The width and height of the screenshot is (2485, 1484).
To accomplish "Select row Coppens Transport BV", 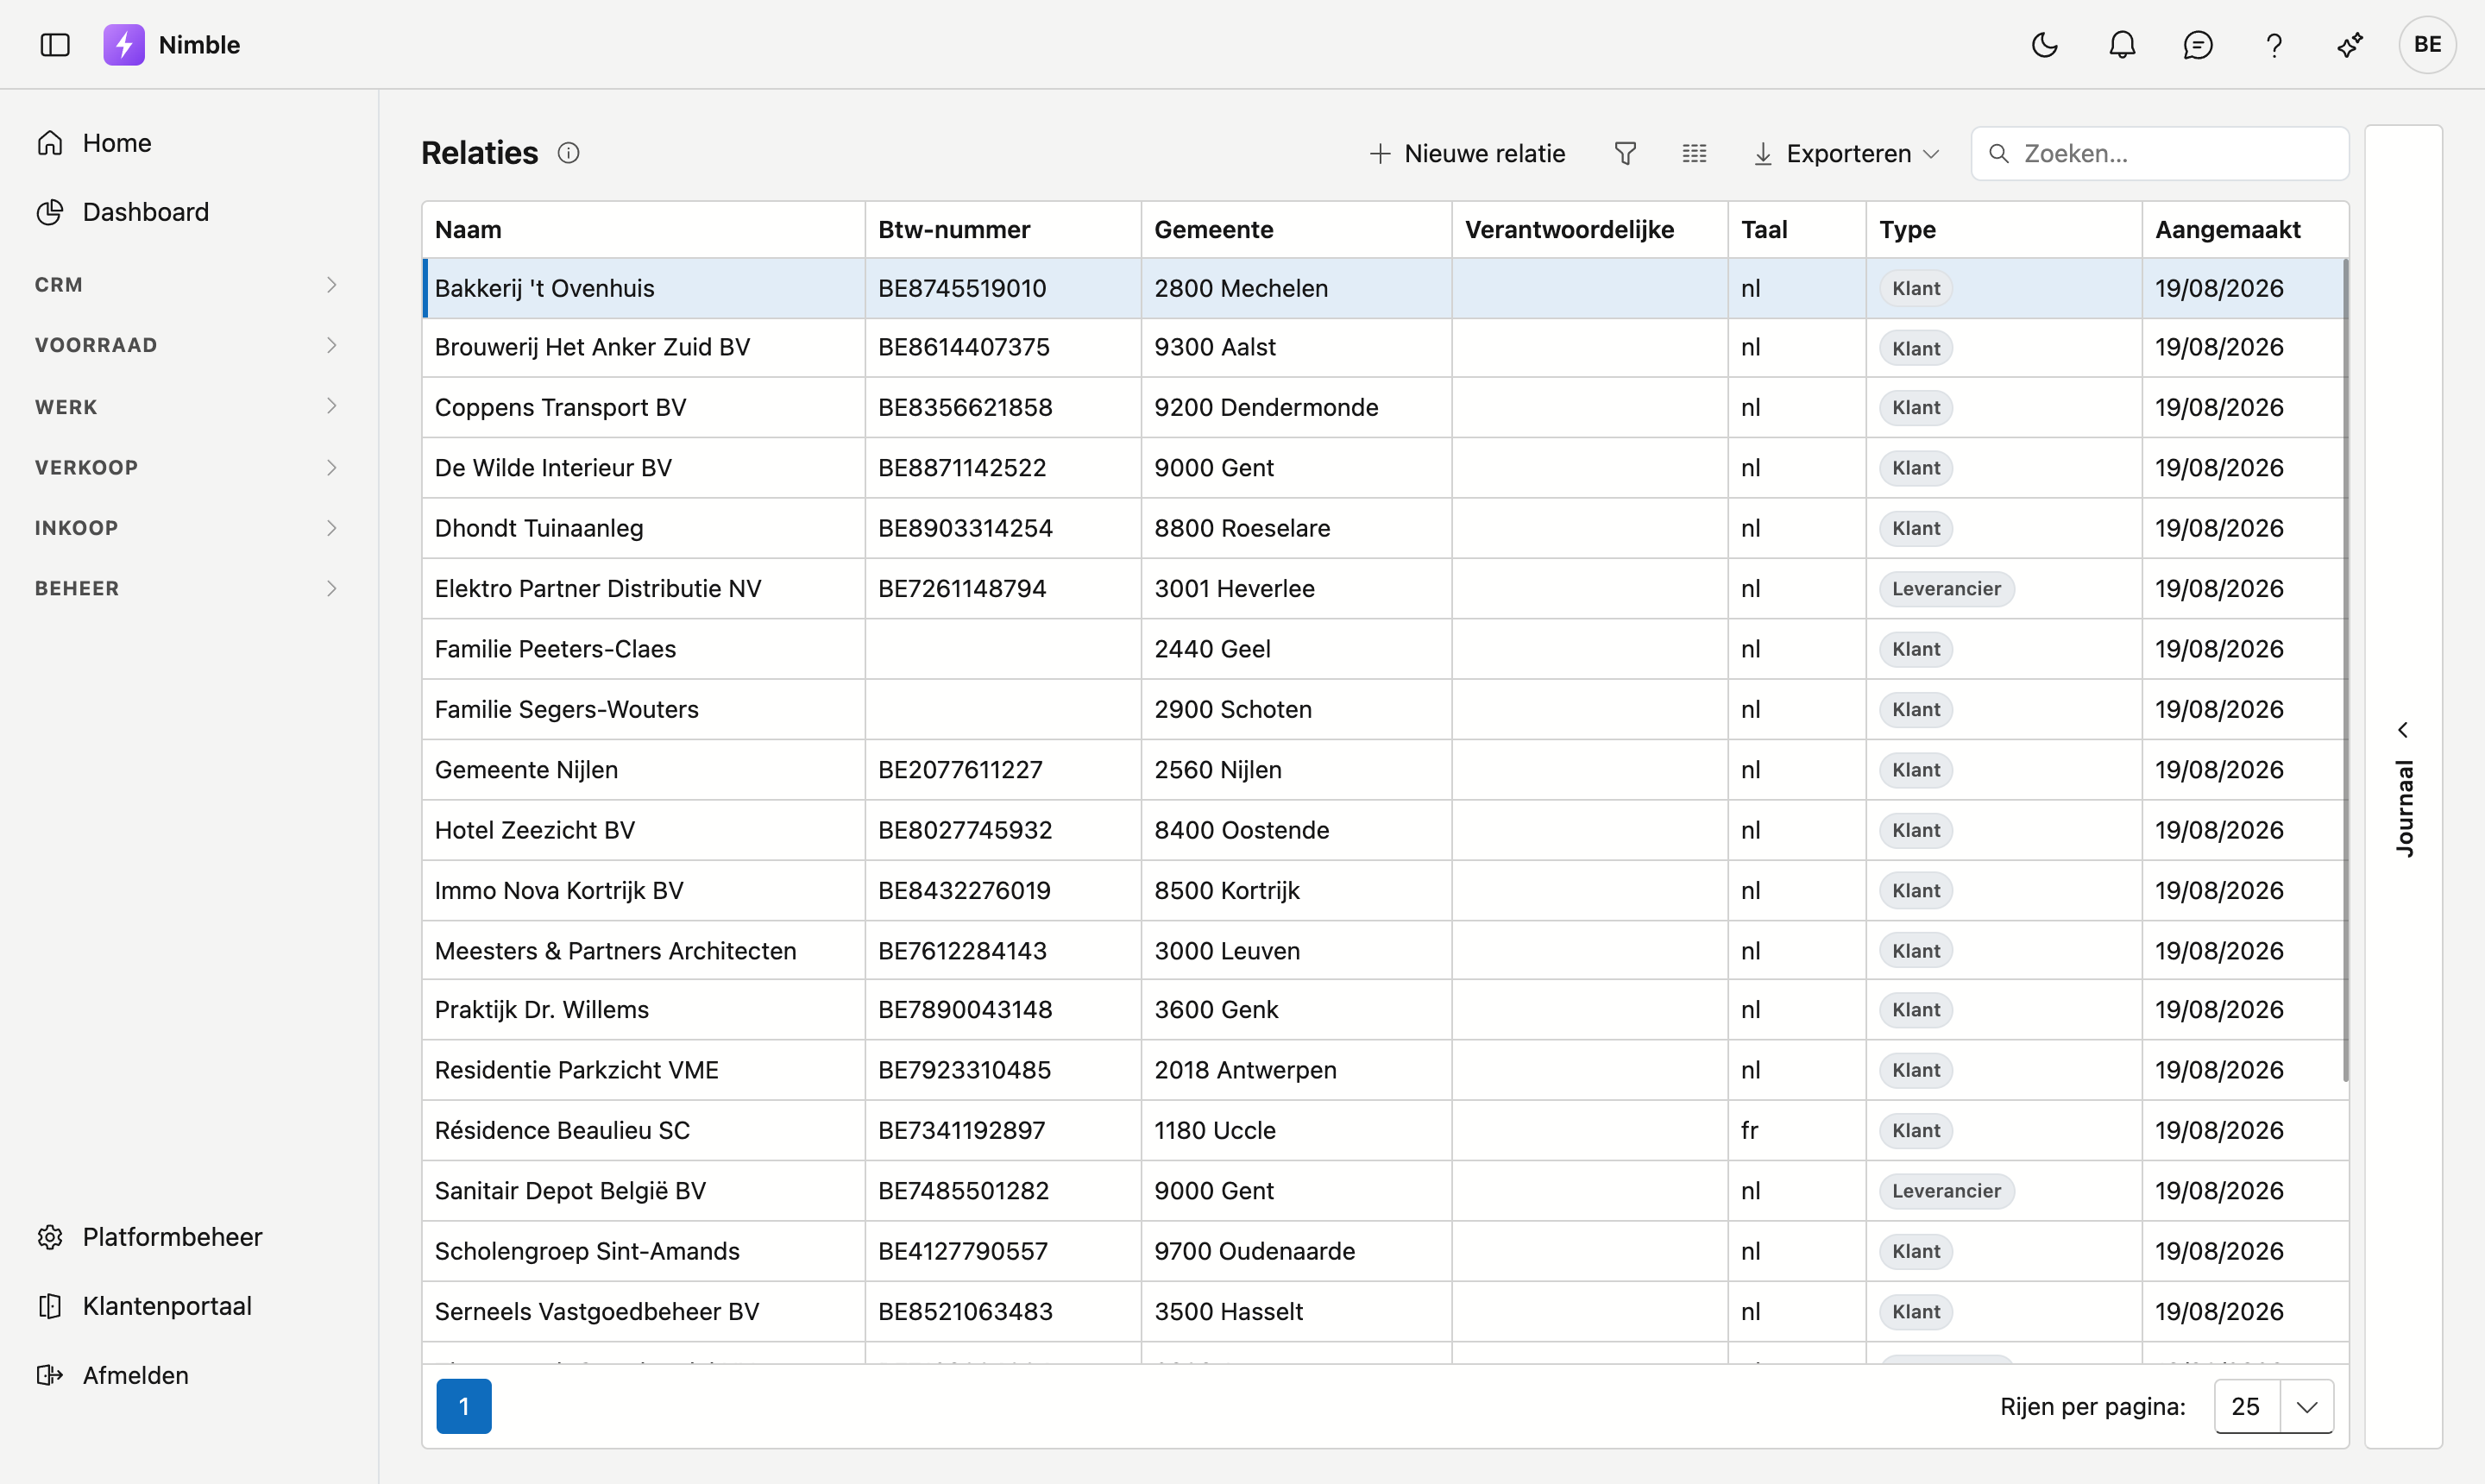I will pos(1385,407).
